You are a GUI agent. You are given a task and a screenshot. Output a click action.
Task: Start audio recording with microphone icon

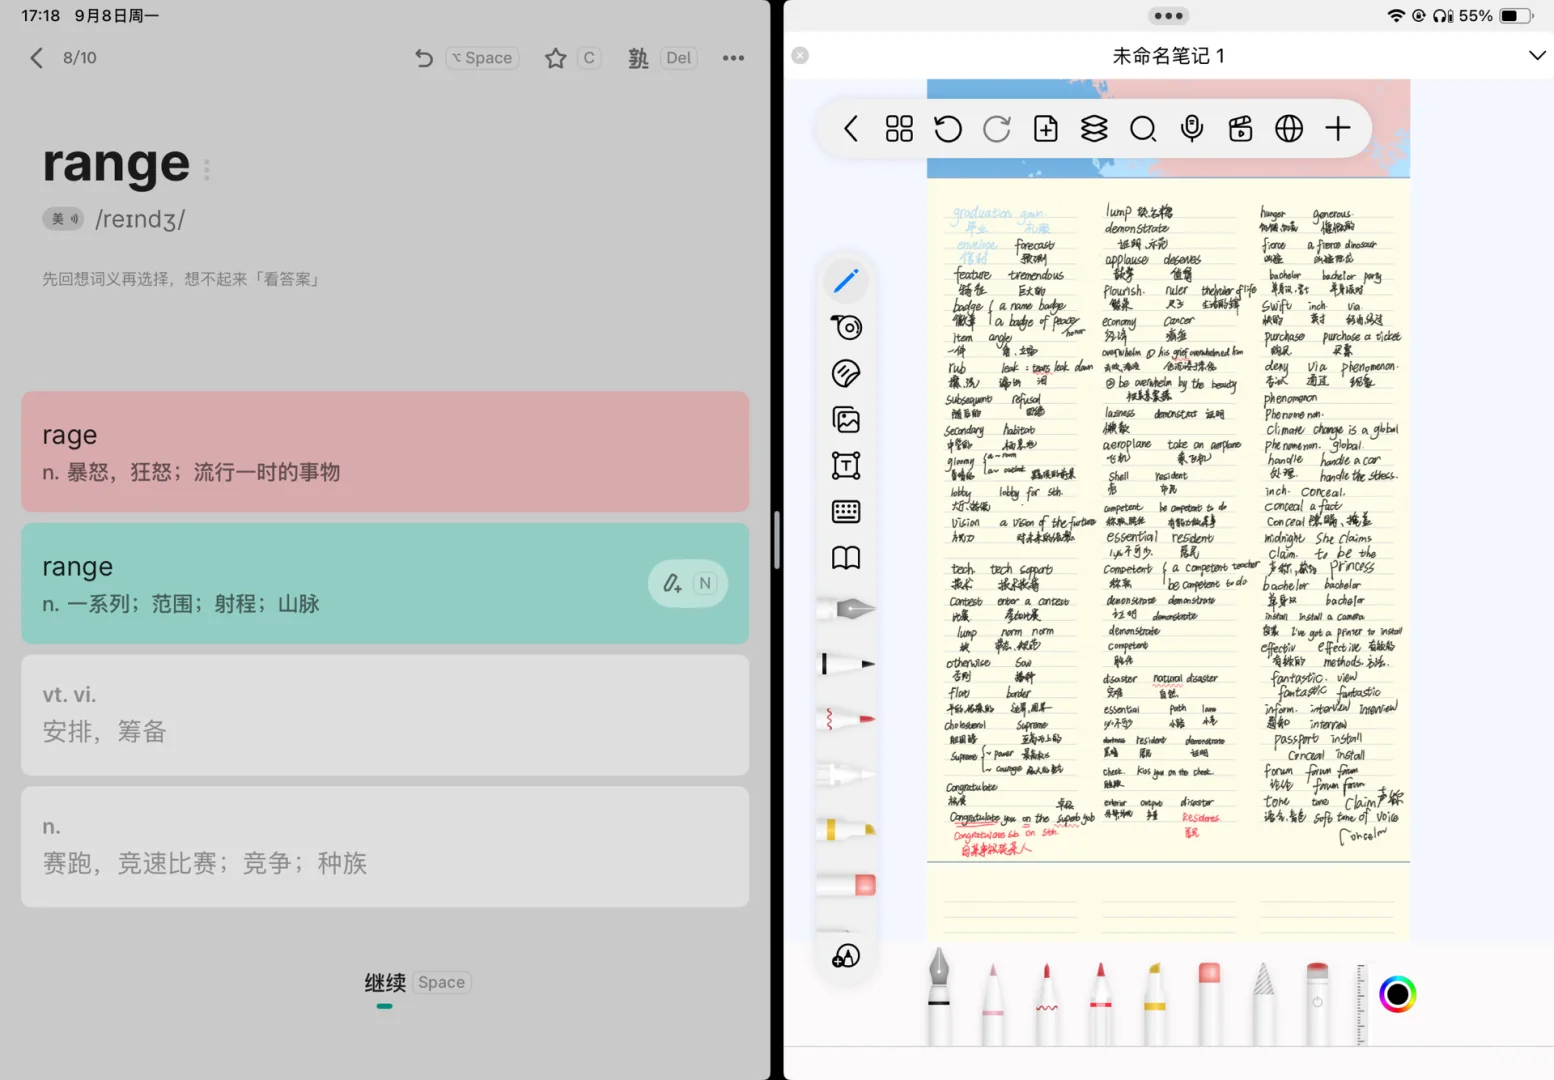(x=1192, y=129)
